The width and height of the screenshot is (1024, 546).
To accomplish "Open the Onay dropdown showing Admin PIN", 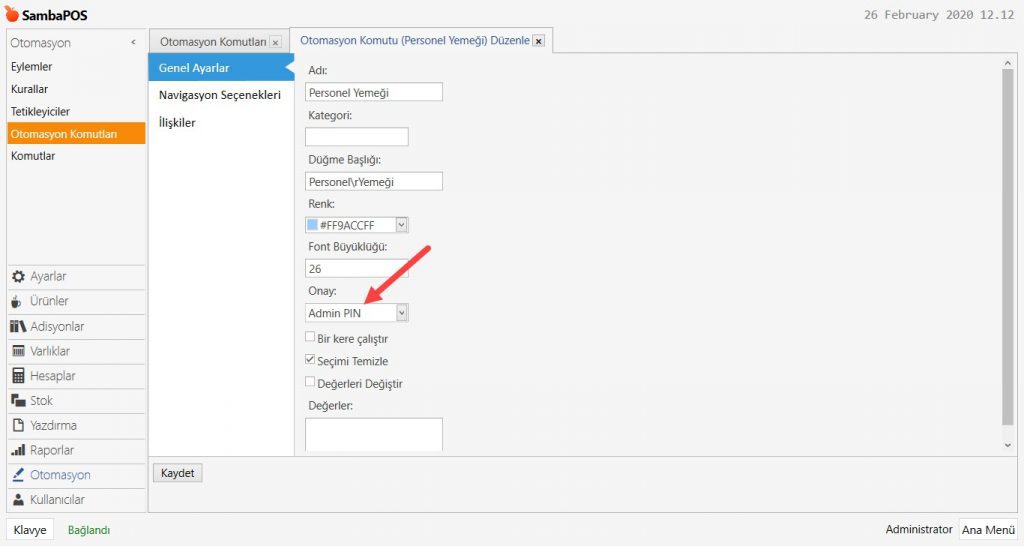I will coord(402,313).
